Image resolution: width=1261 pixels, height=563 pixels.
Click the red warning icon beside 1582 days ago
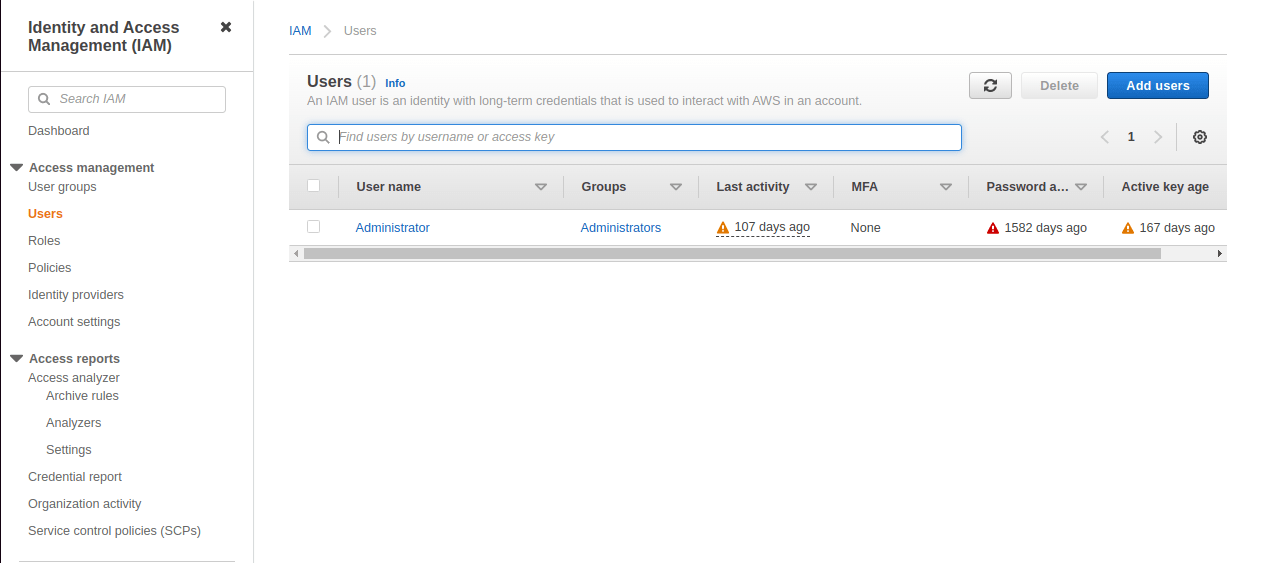pos(993,228)
